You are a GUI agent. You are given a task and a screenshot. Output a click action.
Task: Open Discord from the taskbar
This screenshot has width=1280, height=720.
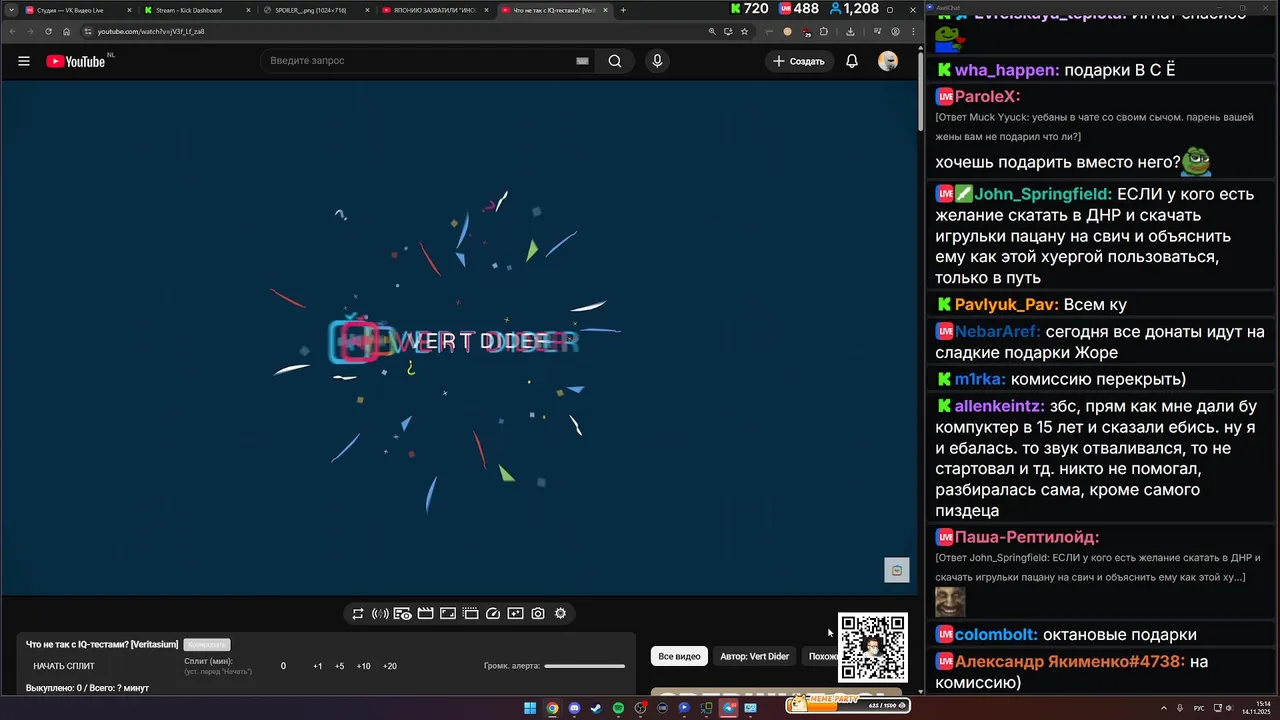(574, 708)
